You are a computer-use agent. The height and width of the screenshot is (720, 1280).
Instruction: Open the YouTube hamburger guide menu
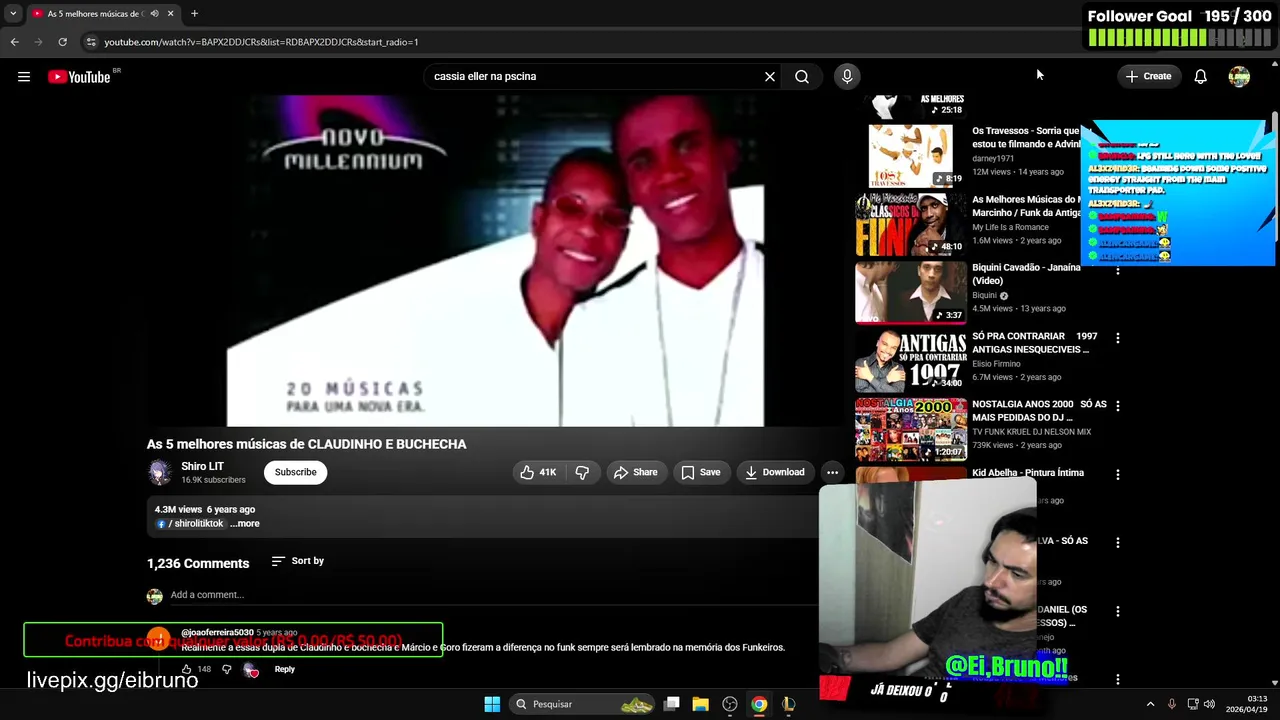click(x=24, y=76)
